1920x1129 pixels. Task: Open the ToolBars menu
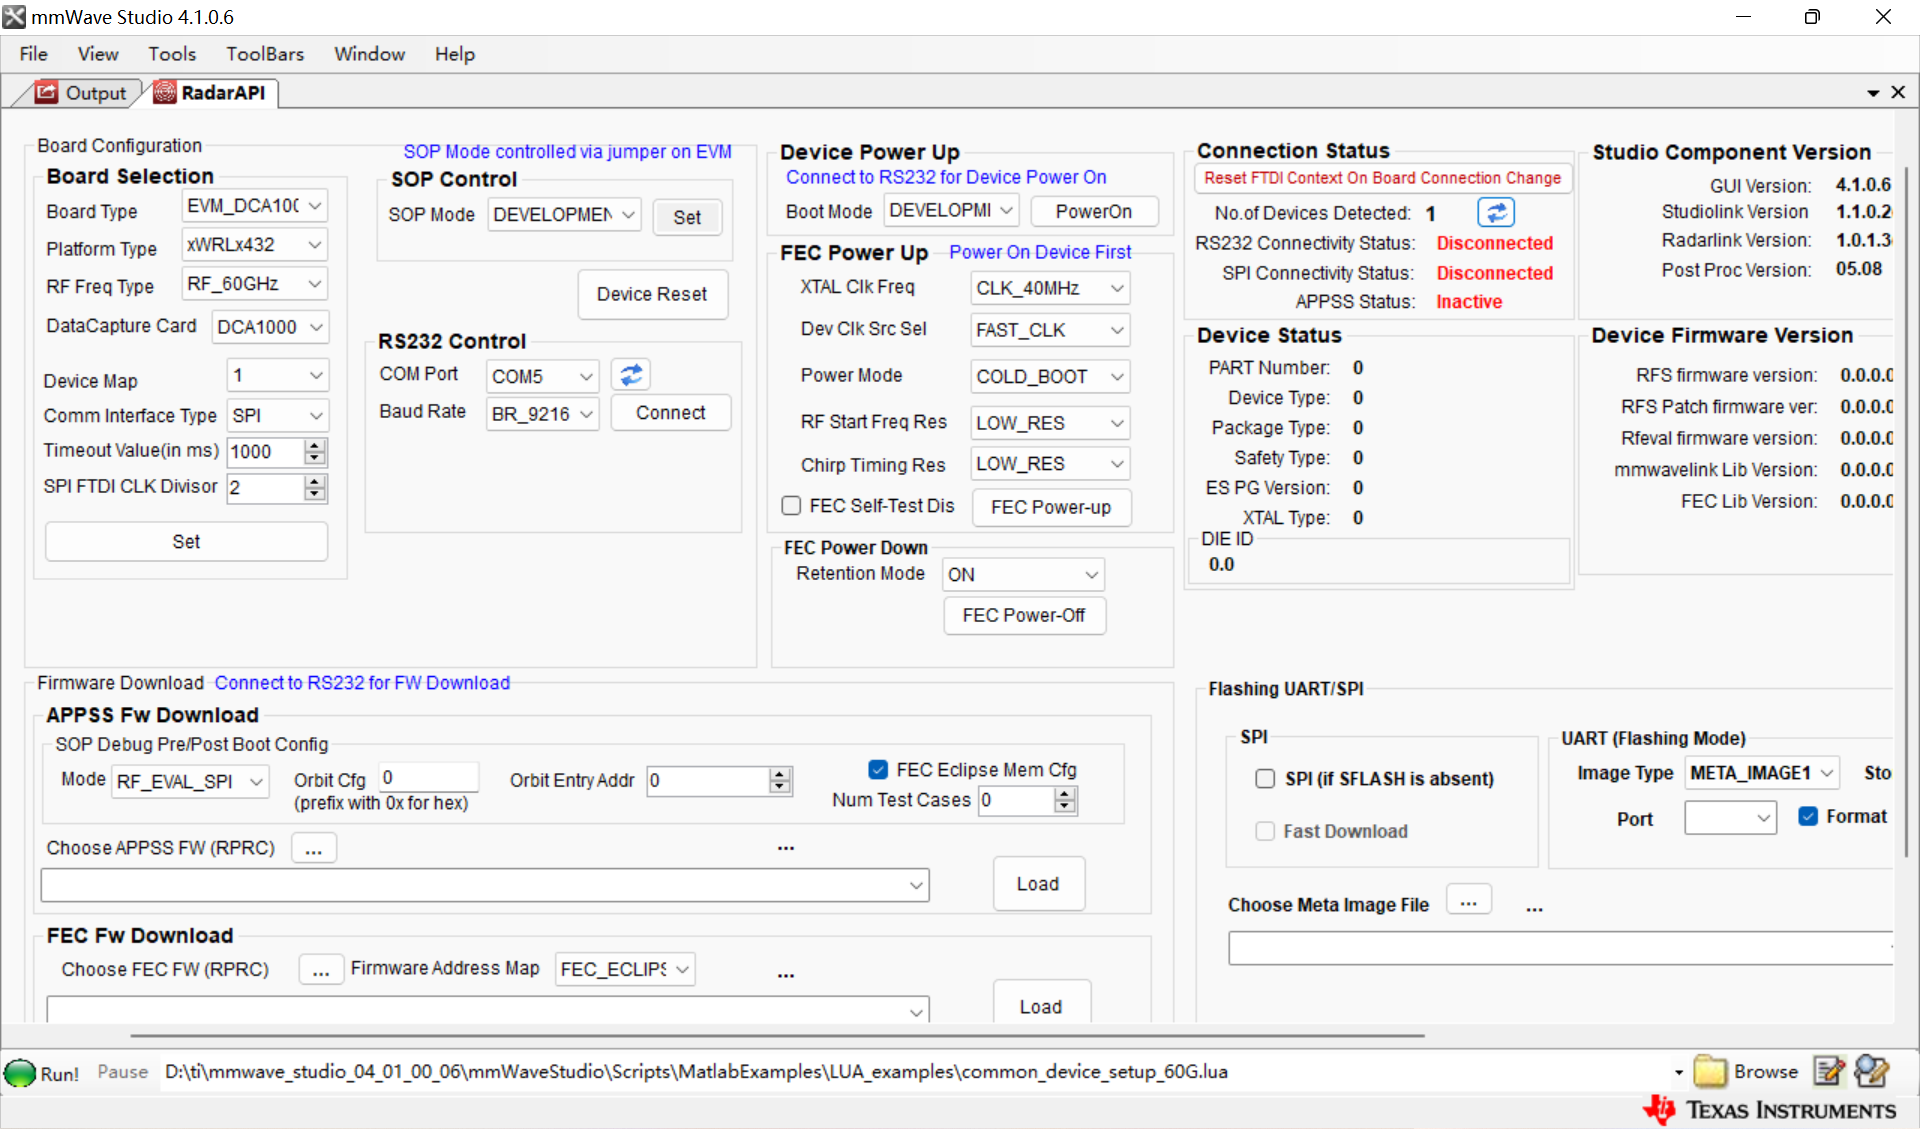(x=265, y=54)
